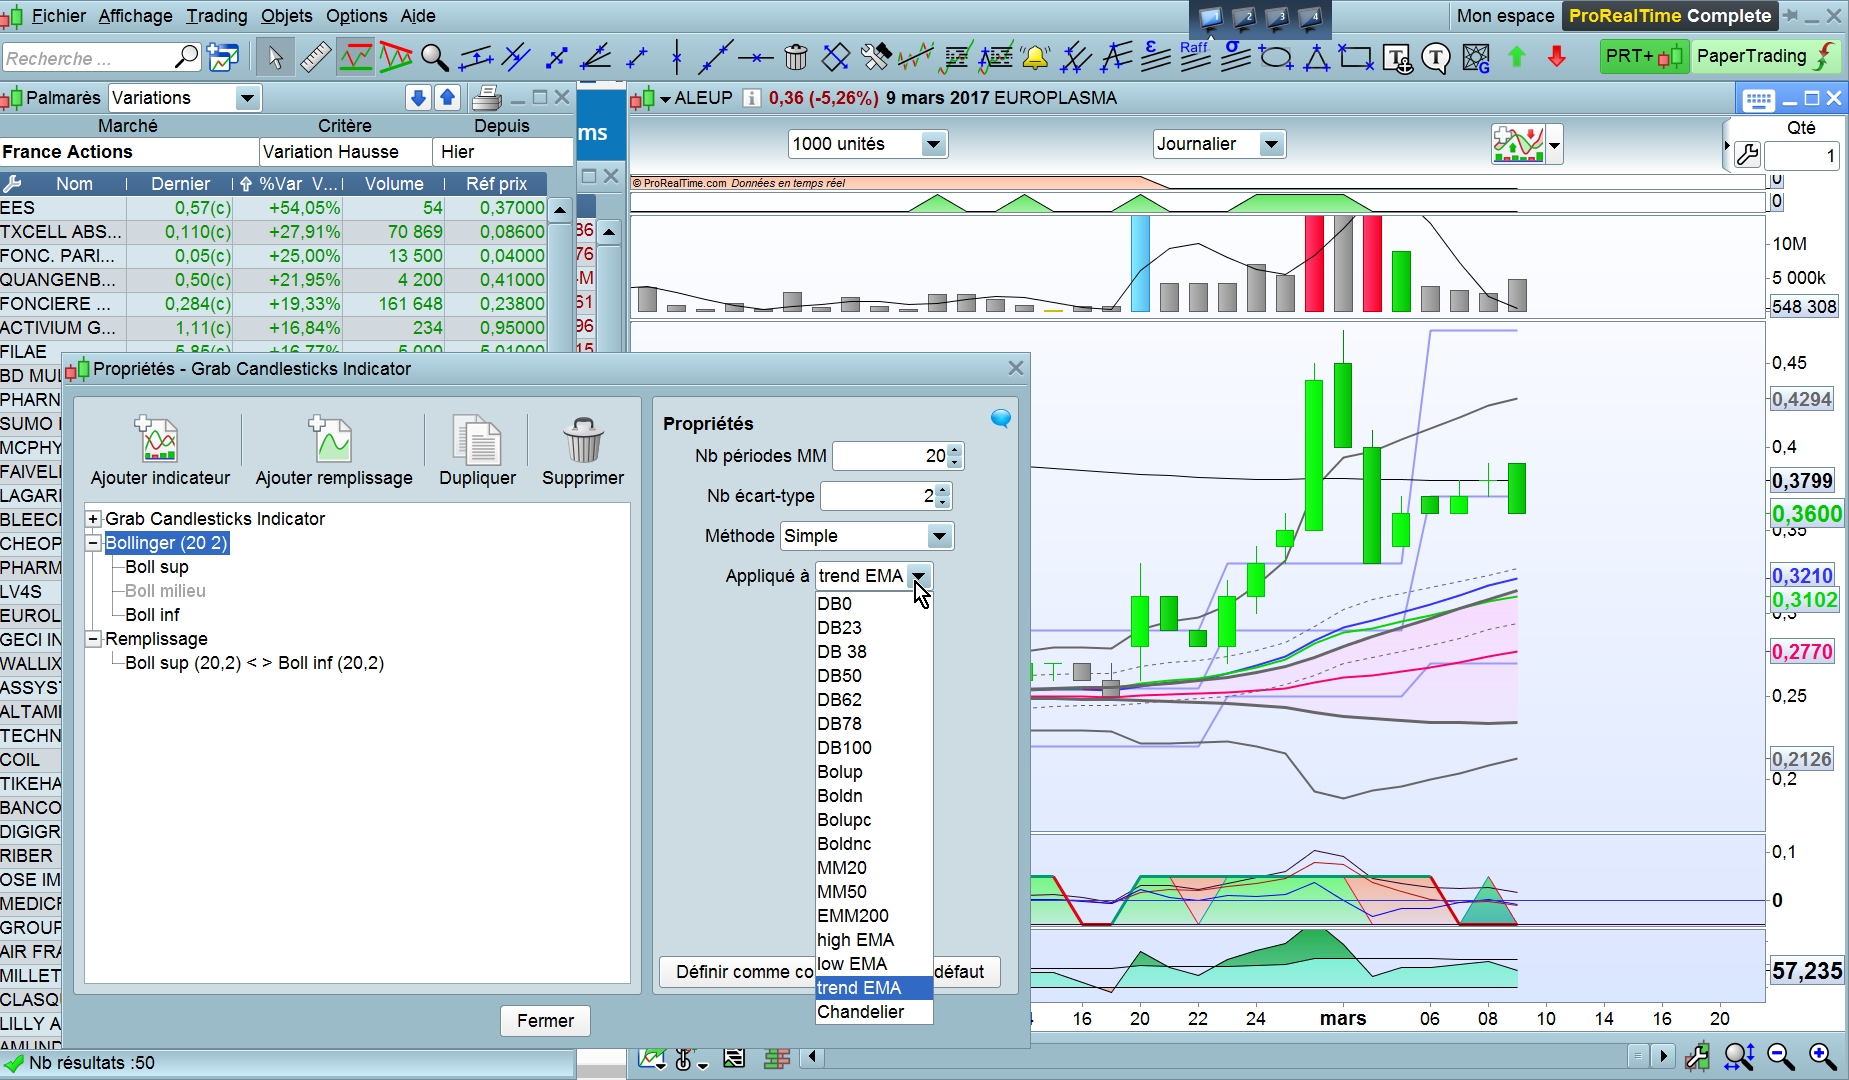Open the ALEUP info icon
The height and width of the screenshot is (1080, 1849).
(752, 98)
